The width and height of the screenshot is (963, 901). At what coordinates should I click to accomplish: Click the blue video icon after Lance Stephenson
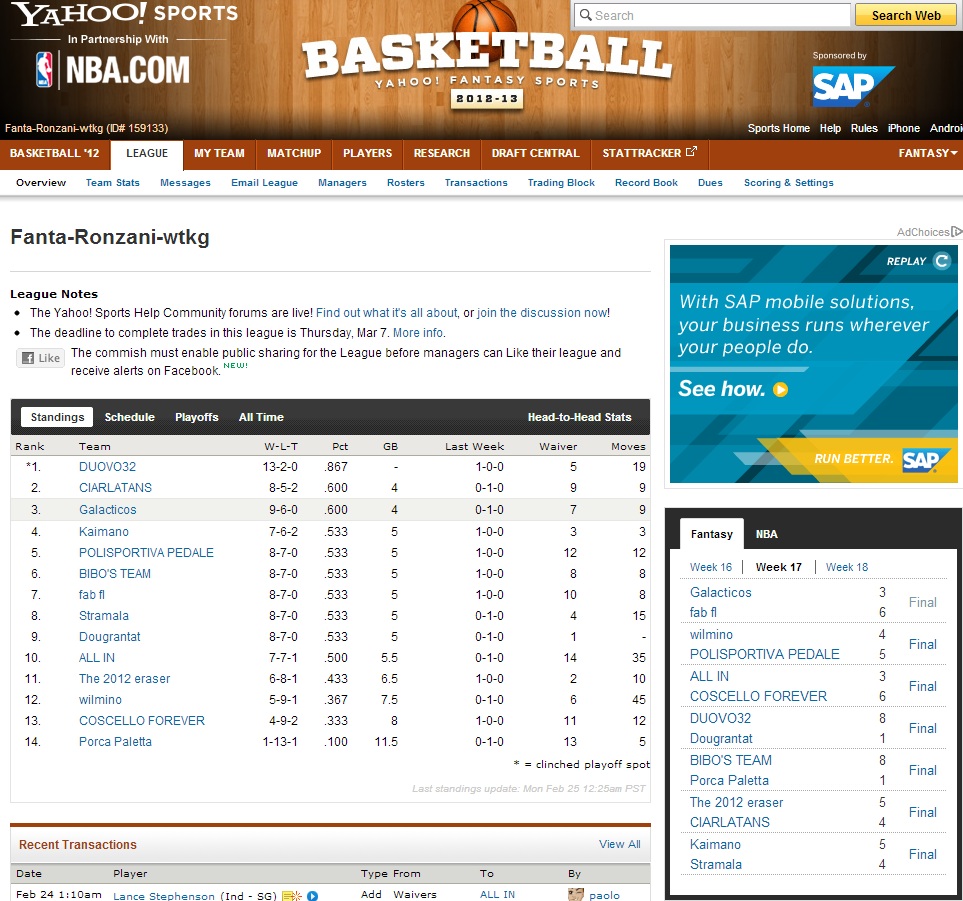312,896
